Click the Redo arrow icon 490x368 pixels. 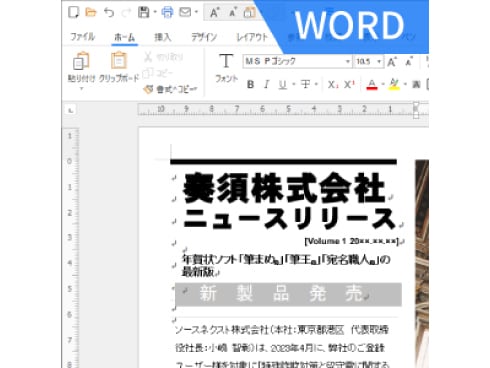pos(126,13)
